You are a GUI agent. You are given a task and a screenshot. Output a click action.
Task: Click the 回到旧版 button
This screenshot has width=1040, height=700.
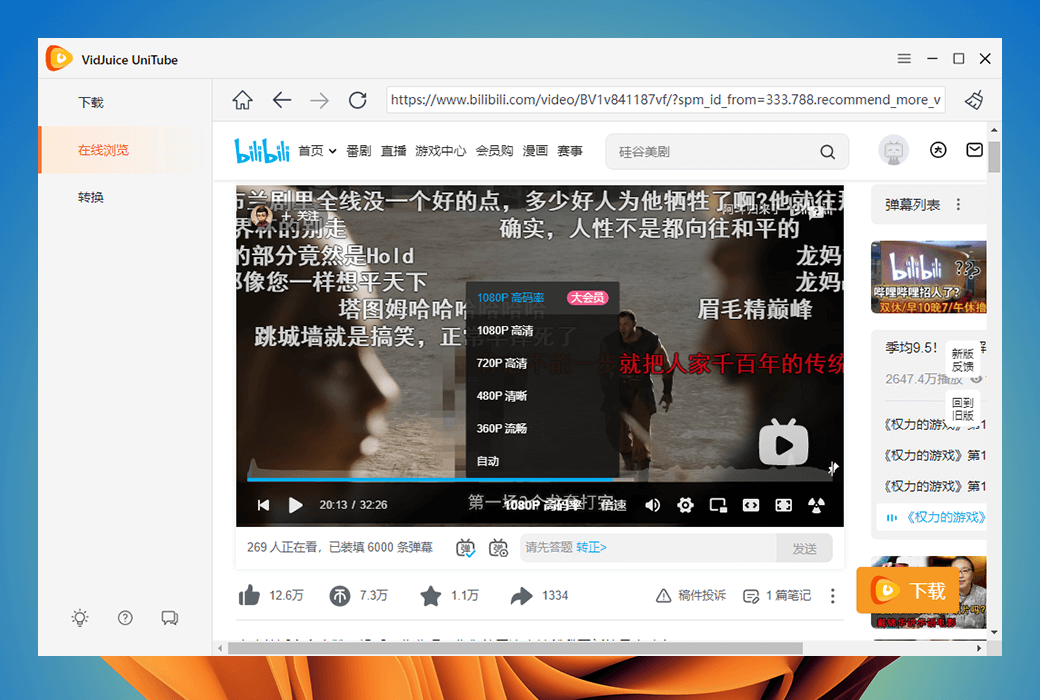point(962,409)
